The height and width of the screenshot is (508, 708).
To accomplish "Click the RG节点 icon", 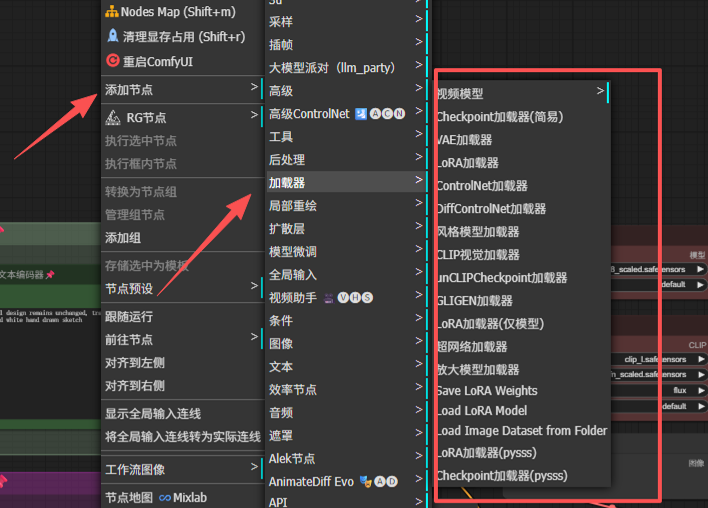I will pos(112,117).
